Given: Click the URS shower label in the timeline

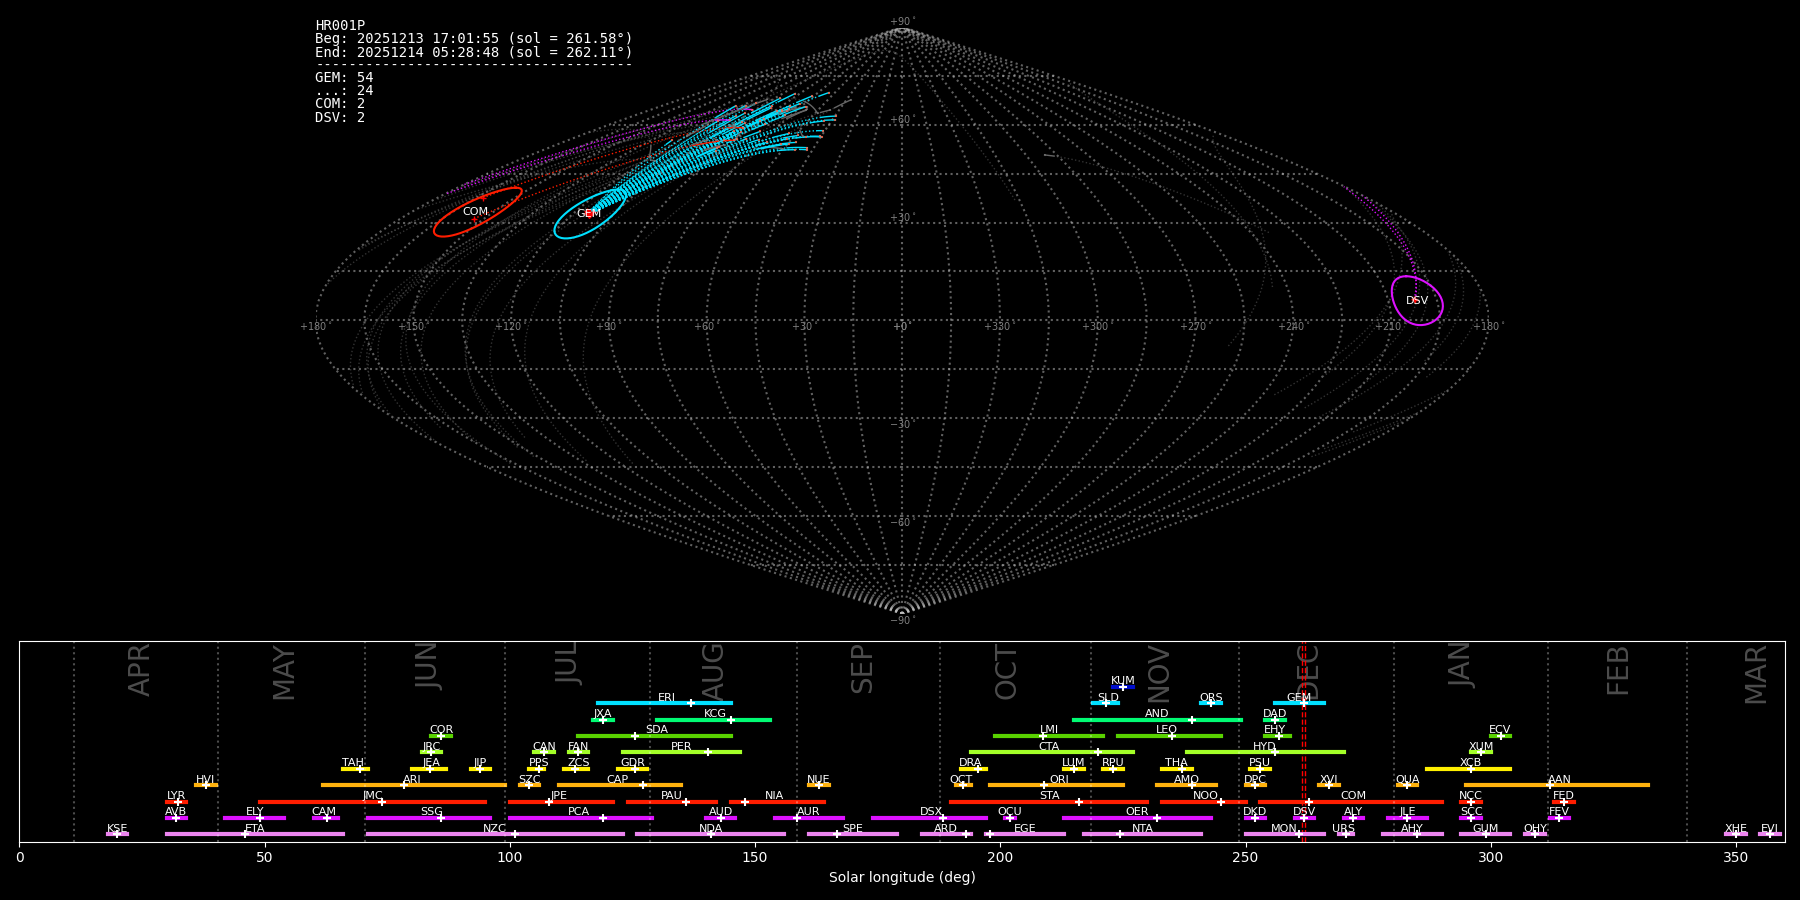Looking at the screenshot, I should pyautogui.click(x=1343, y=829).
